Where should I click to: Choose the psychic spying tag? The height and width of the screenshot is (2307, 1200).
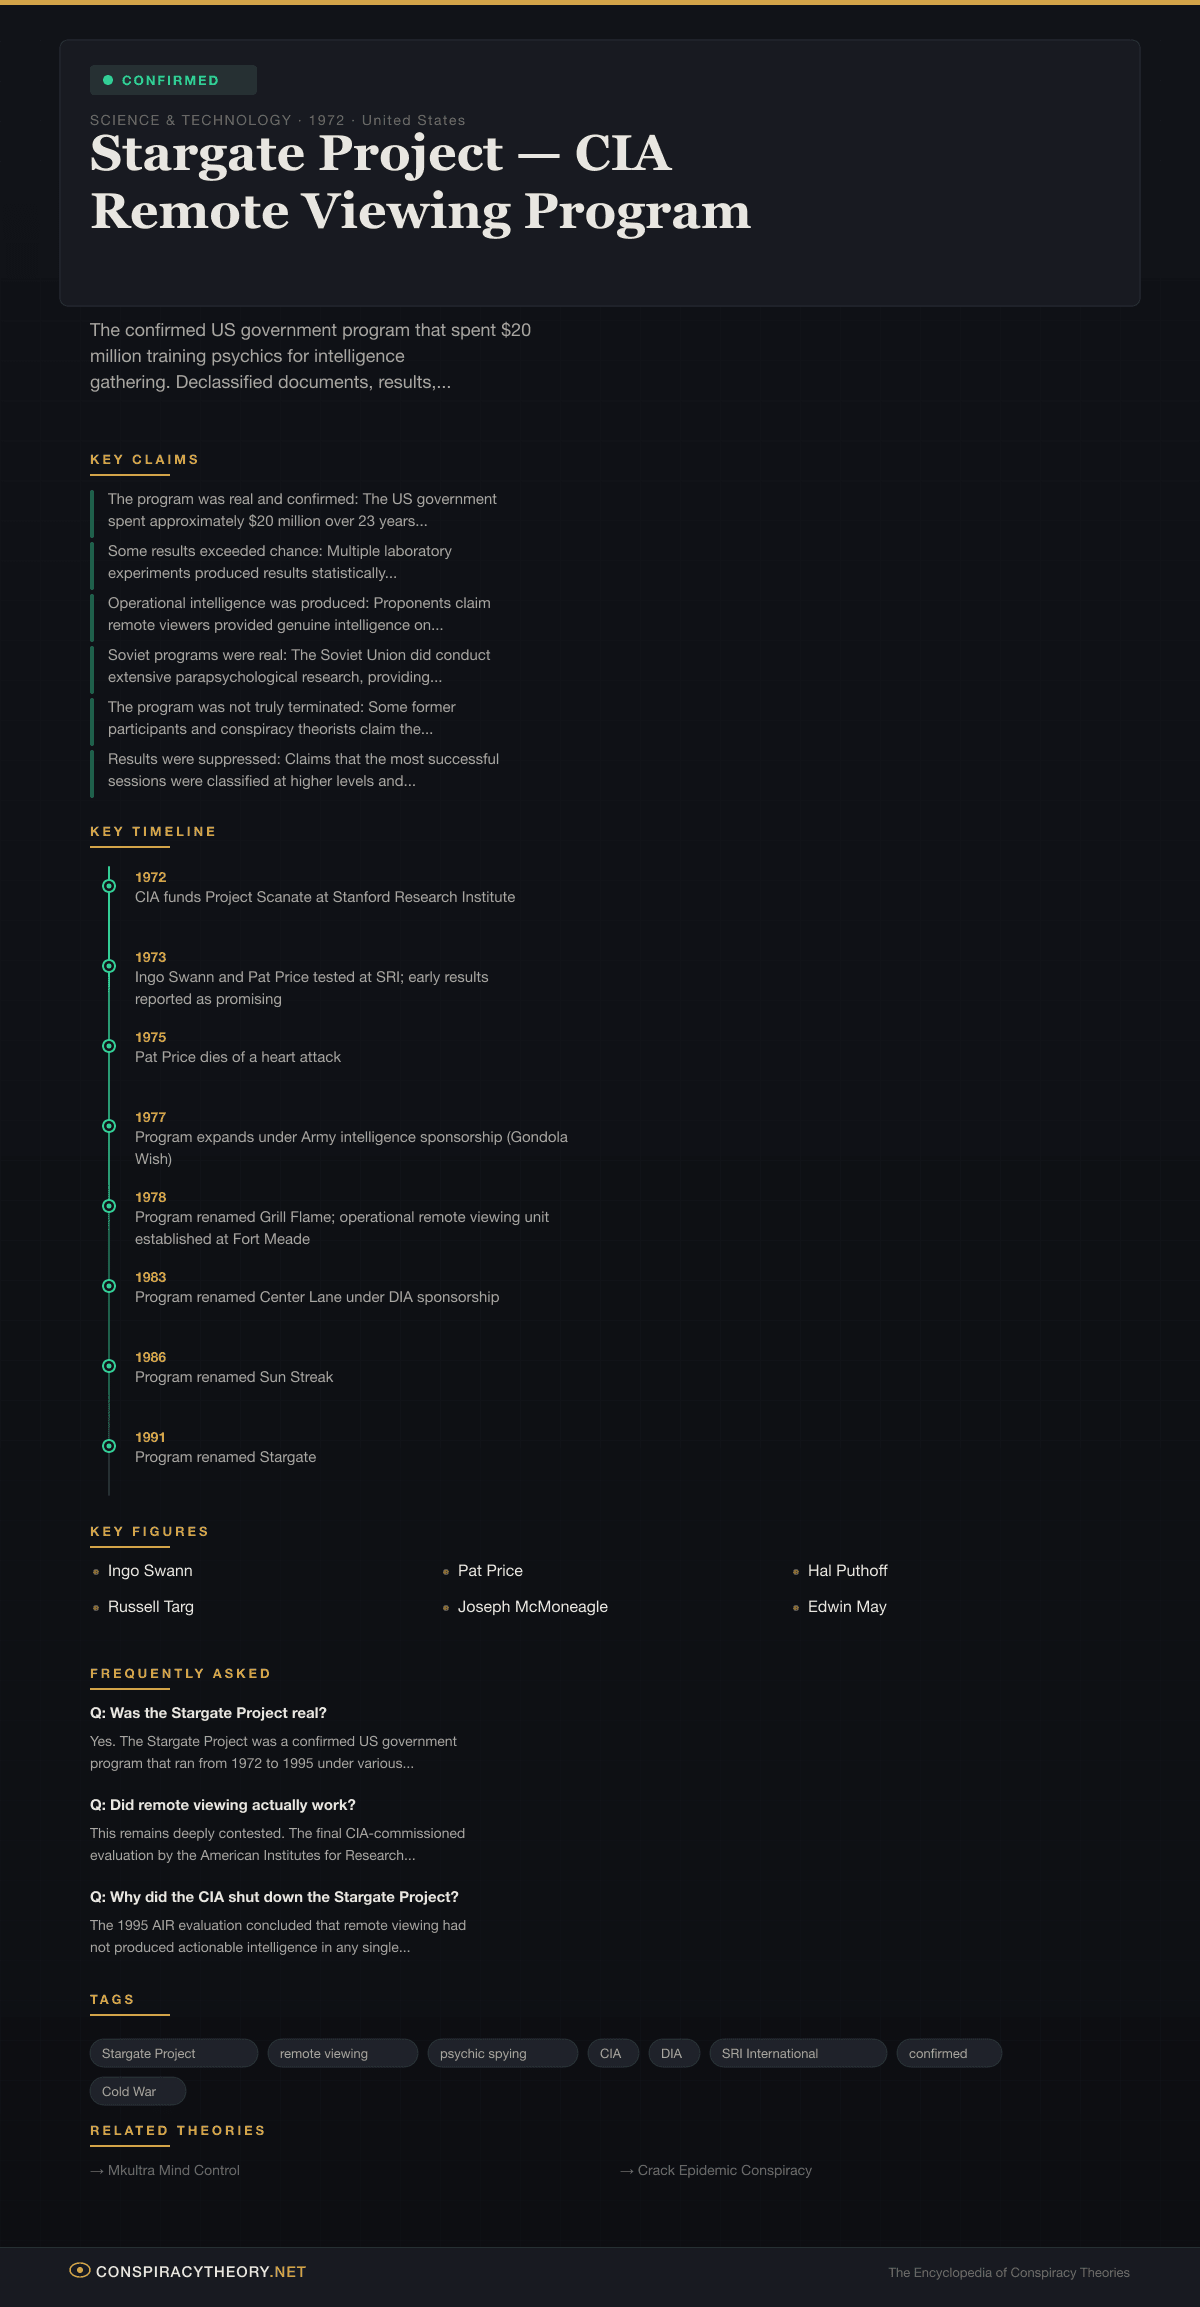click(x=502, y=2053)
